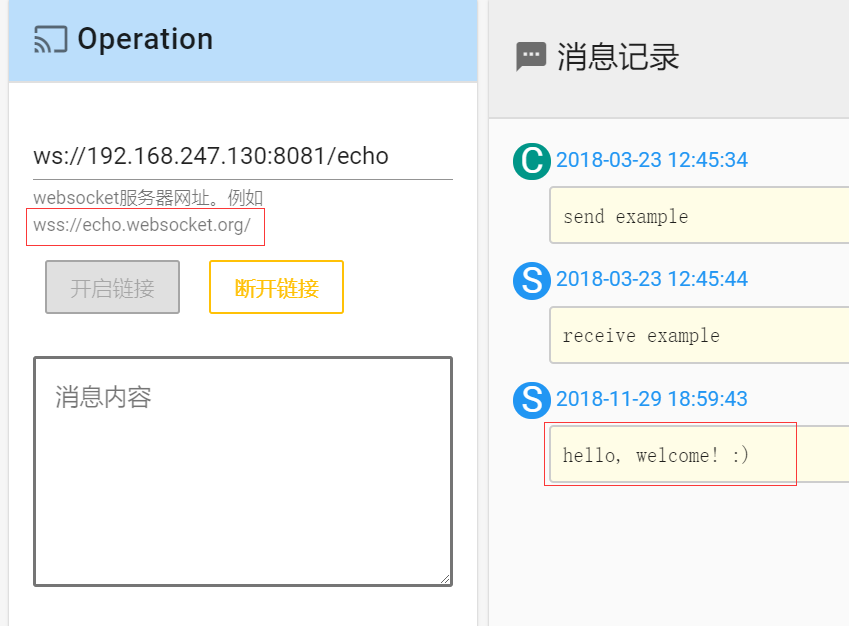Click the blue S server avatar at 12:45:44

point(531,281)
